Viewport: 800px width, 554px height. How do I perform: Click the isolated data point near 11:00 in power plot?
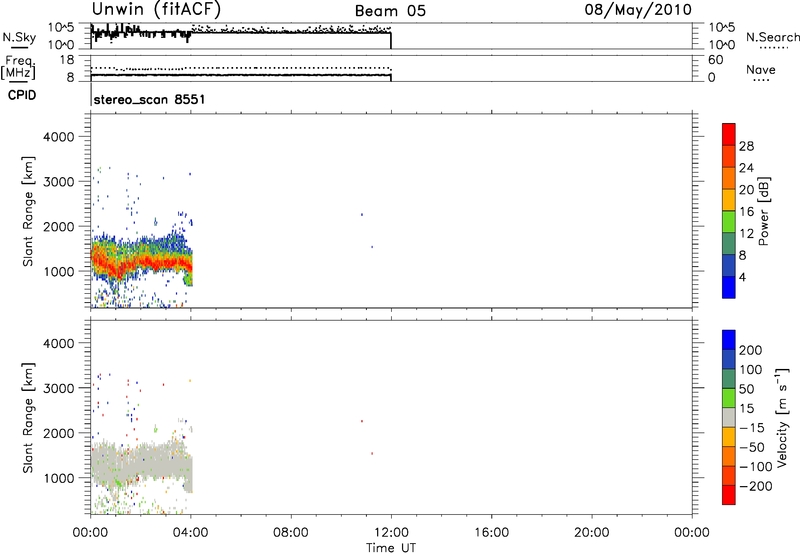pos(362,215)
